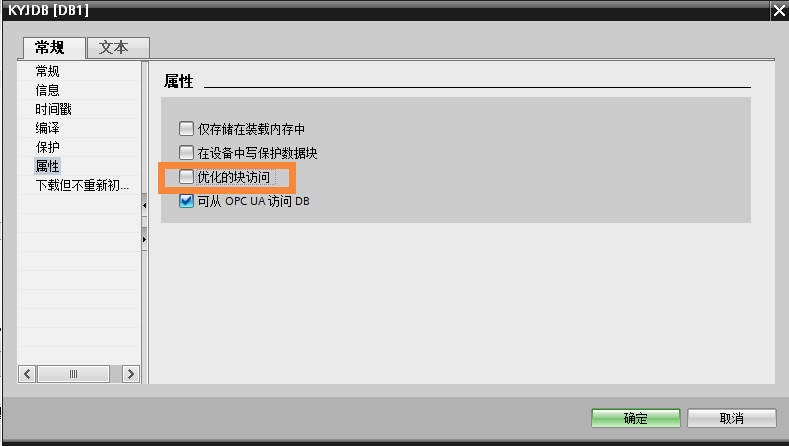Click the 取消 button
789x446 pixels.
732,418
